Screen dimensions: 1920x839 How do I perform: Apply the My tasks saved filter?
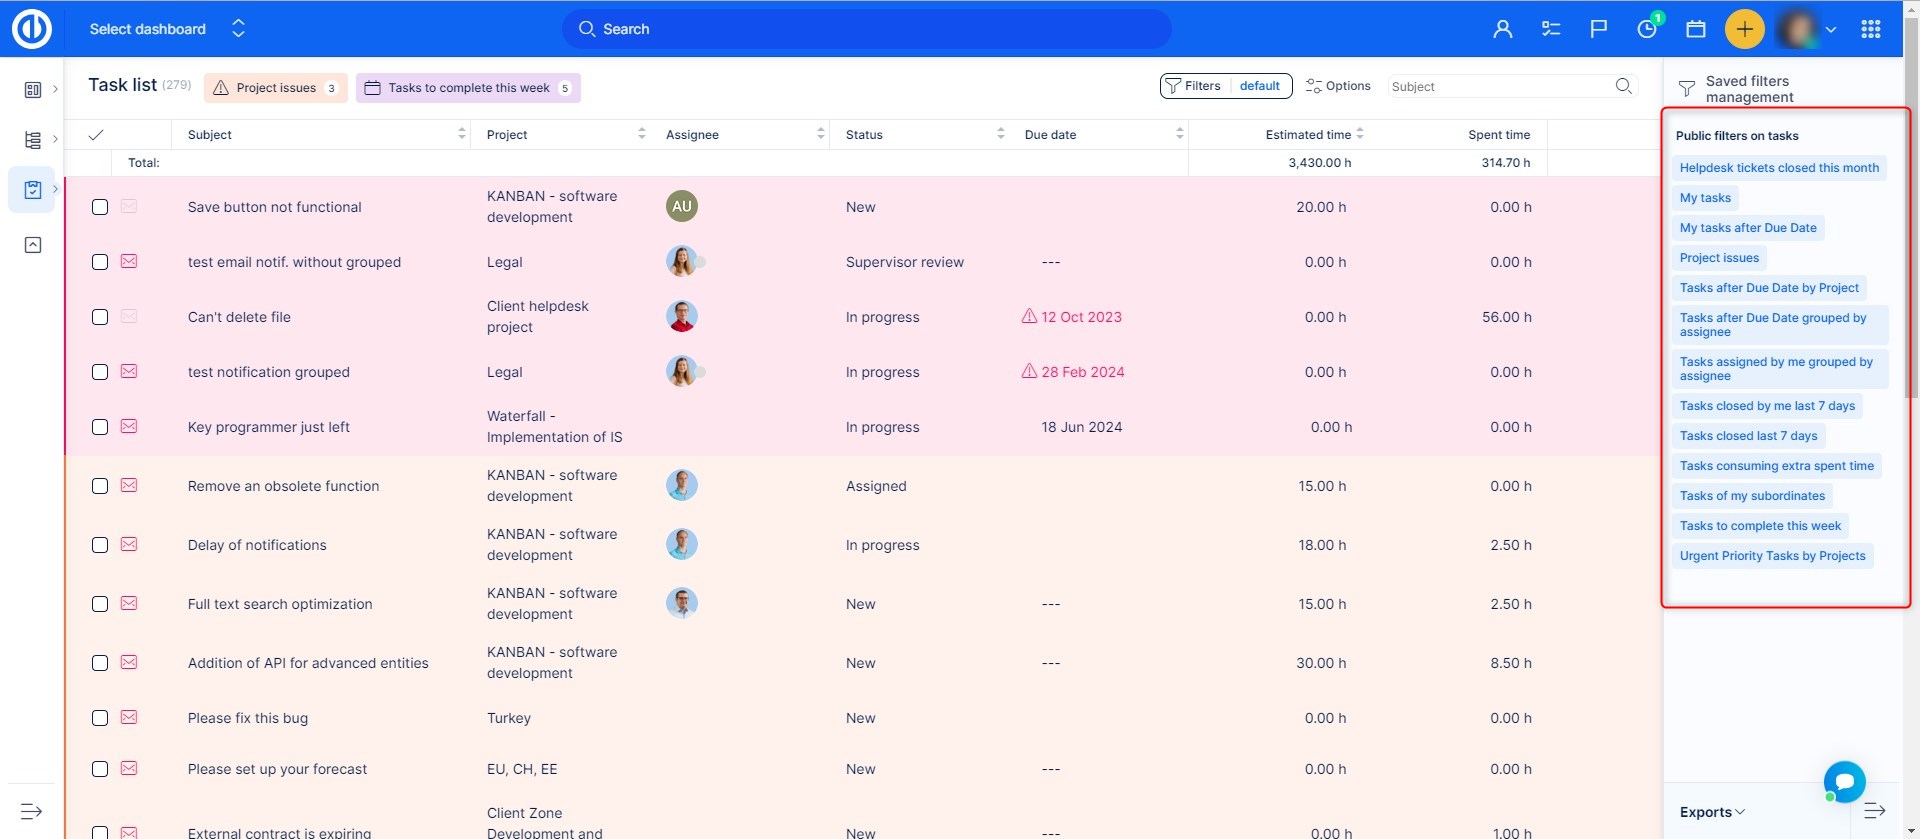(x=1704, y=198)
